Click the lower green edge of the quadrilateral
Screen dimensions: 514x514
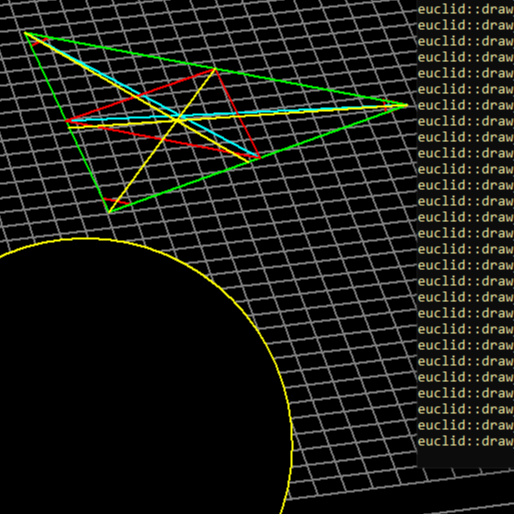coord(258,159)
